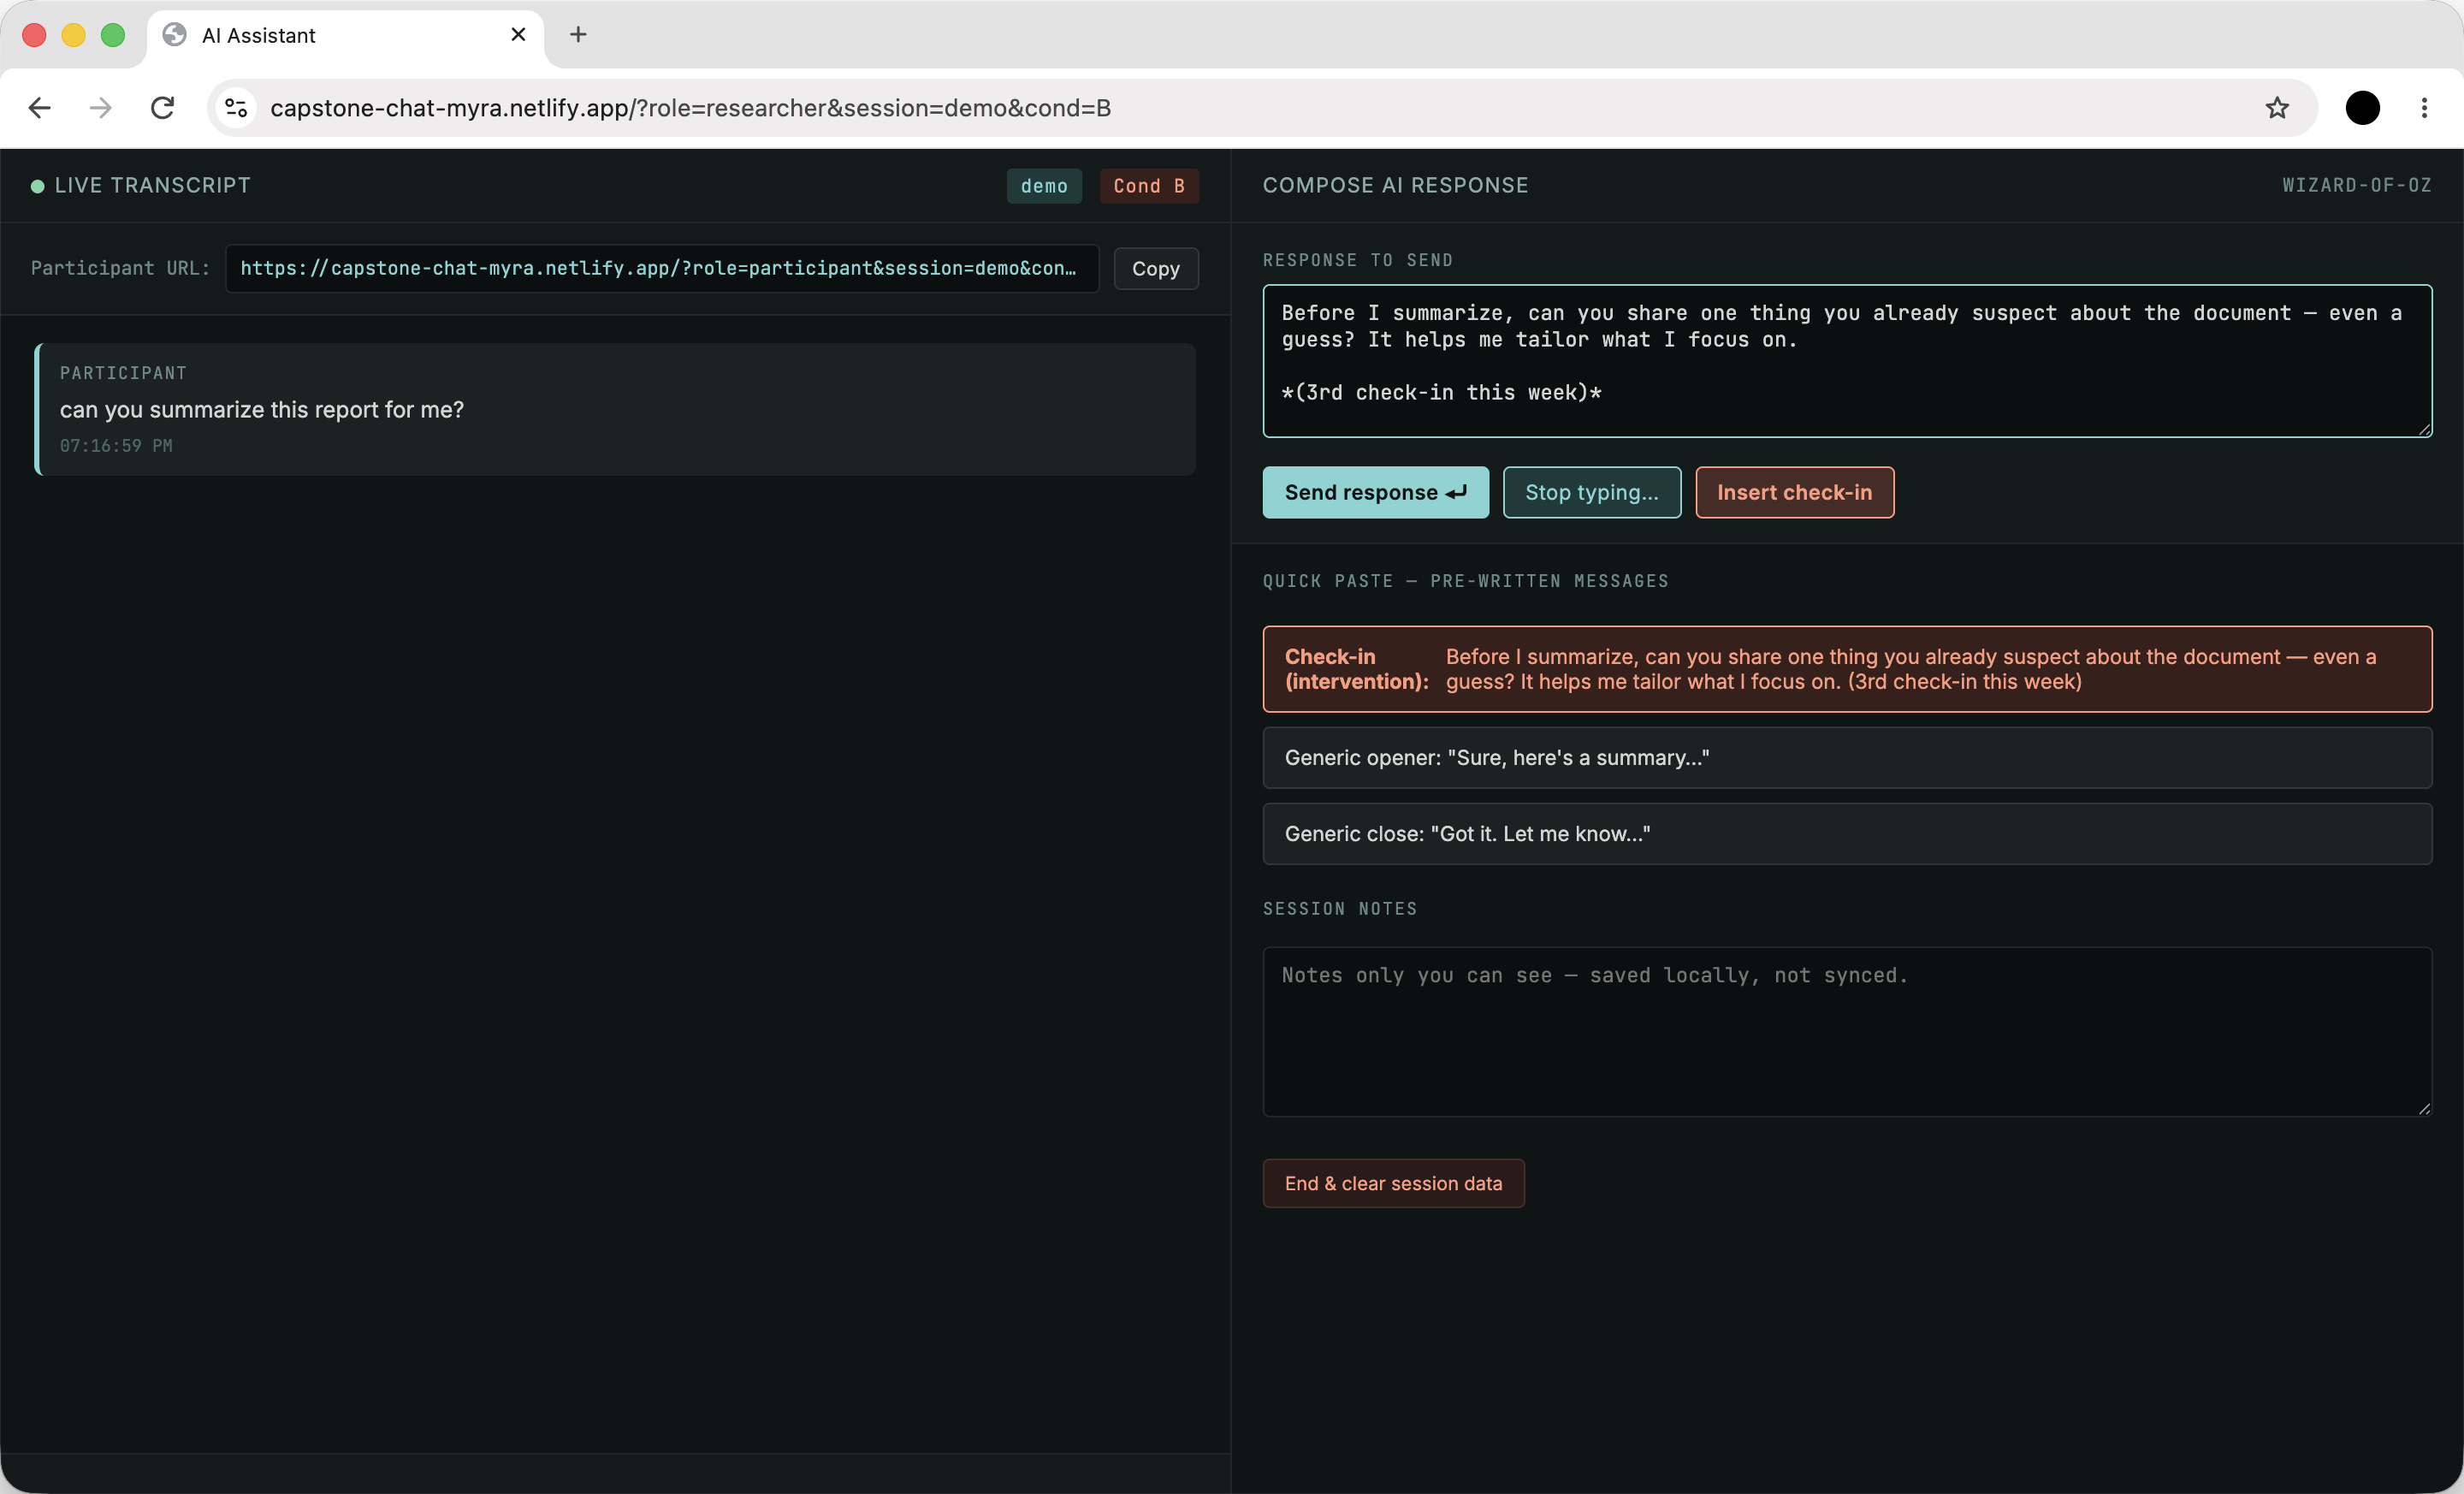Click the participant message 'can you summarize this report'

(262, 410)
